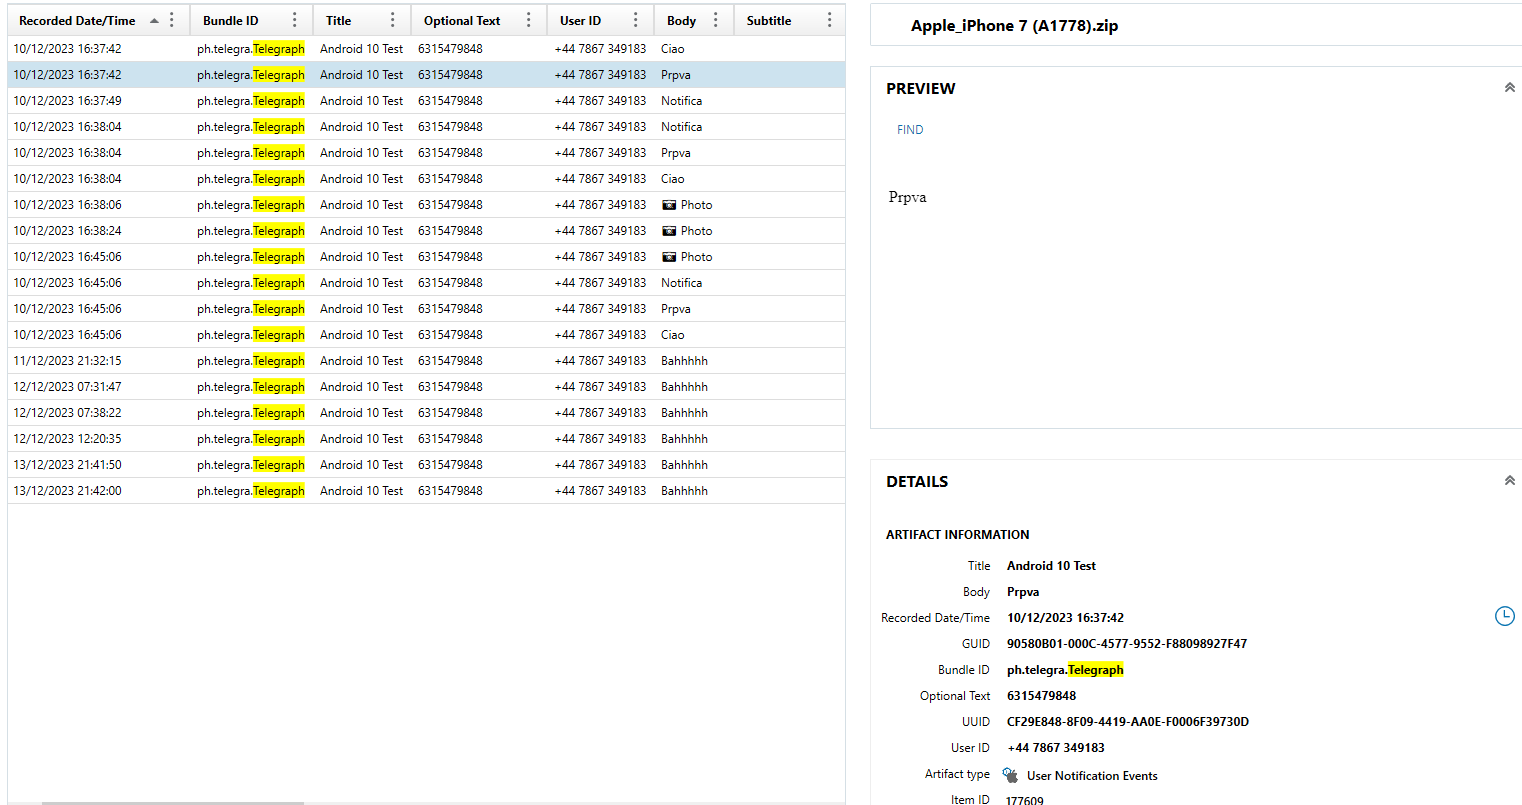Select the Photo row at 10/12/2023 16:38:24
Viewport: 1522px width, 805px height.
coord(426,230)
